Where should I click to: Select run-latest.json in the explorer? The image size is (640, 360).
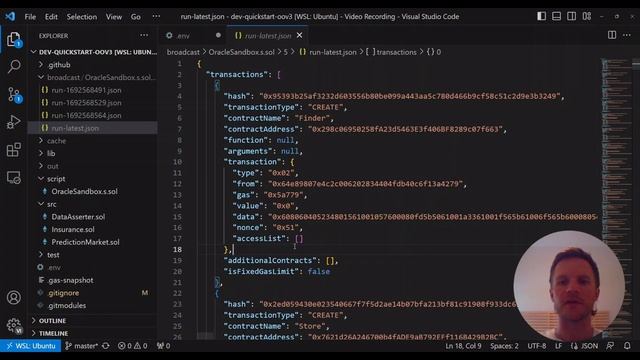94,128
